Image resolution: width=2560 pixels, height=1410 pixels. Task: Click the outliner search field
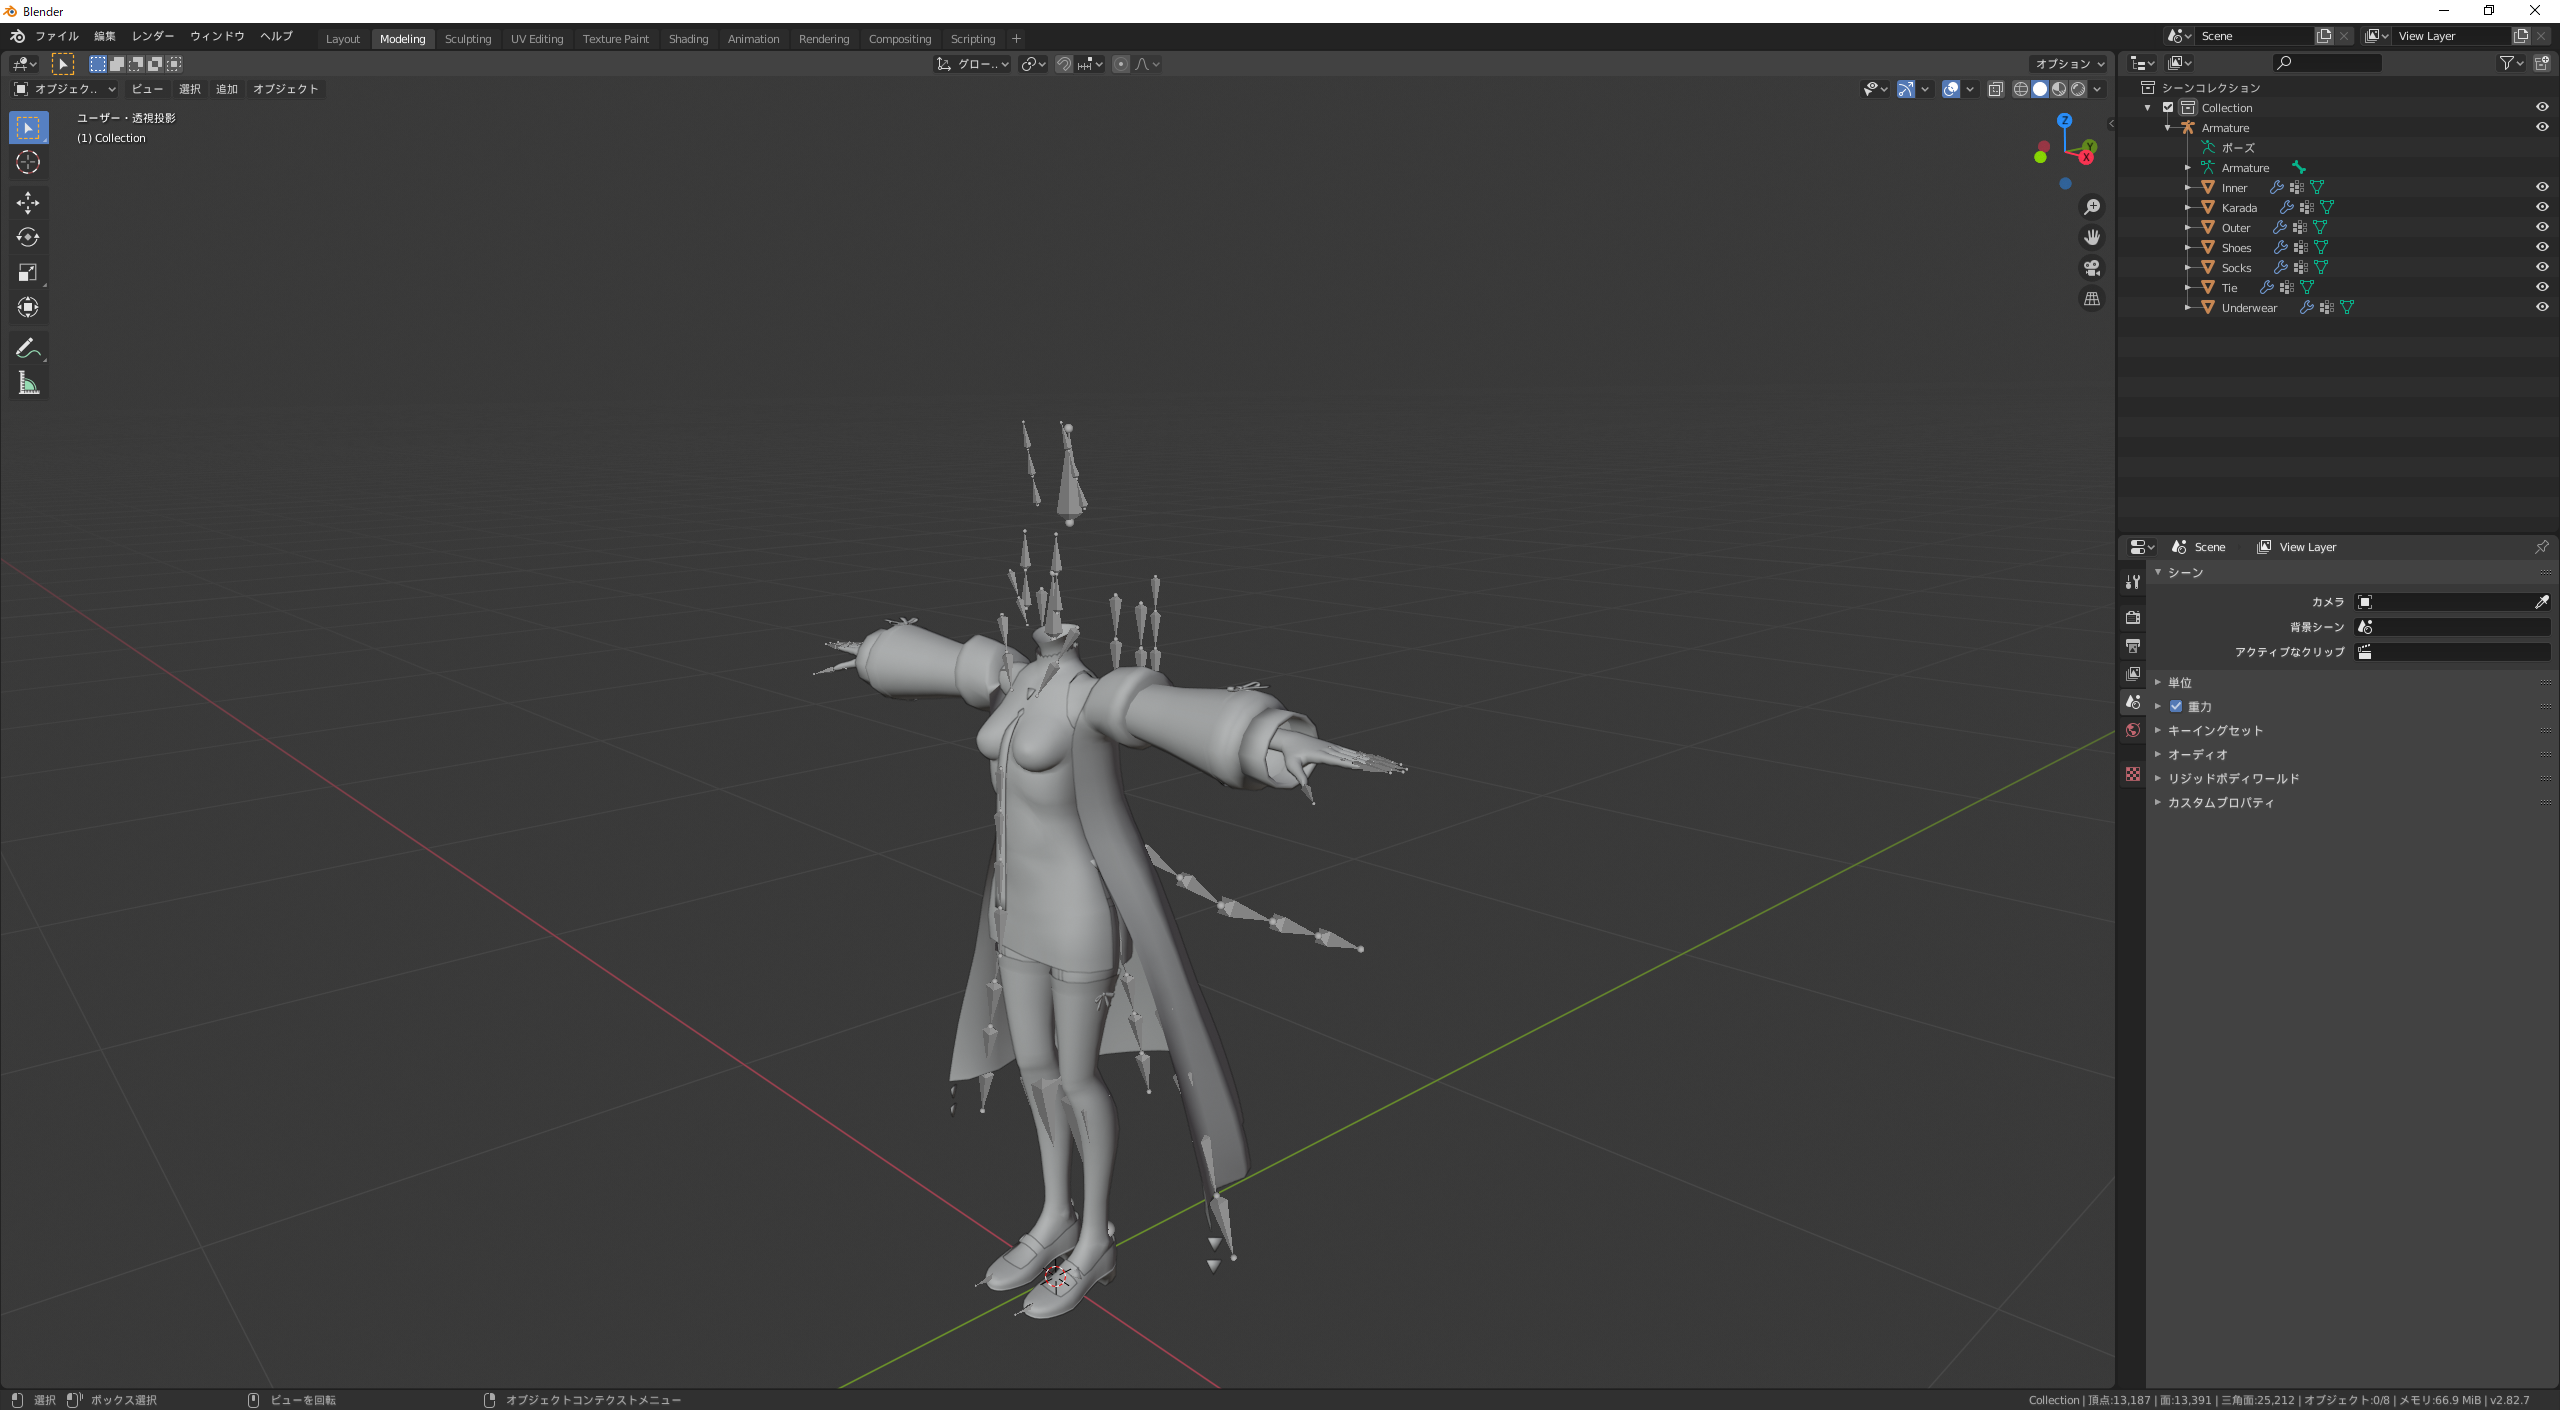(2326, 63)
